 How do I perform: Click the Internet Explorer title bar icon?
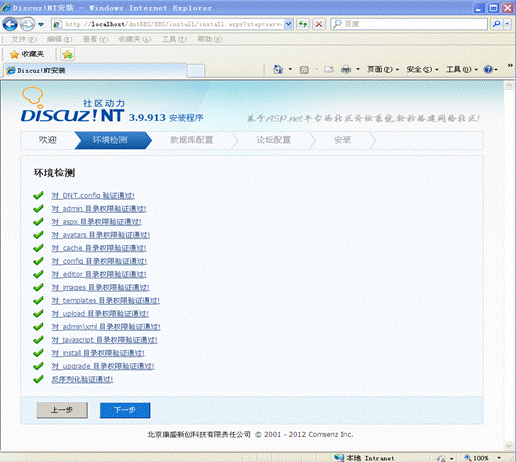pyautogui.click(x=6, y=8)
